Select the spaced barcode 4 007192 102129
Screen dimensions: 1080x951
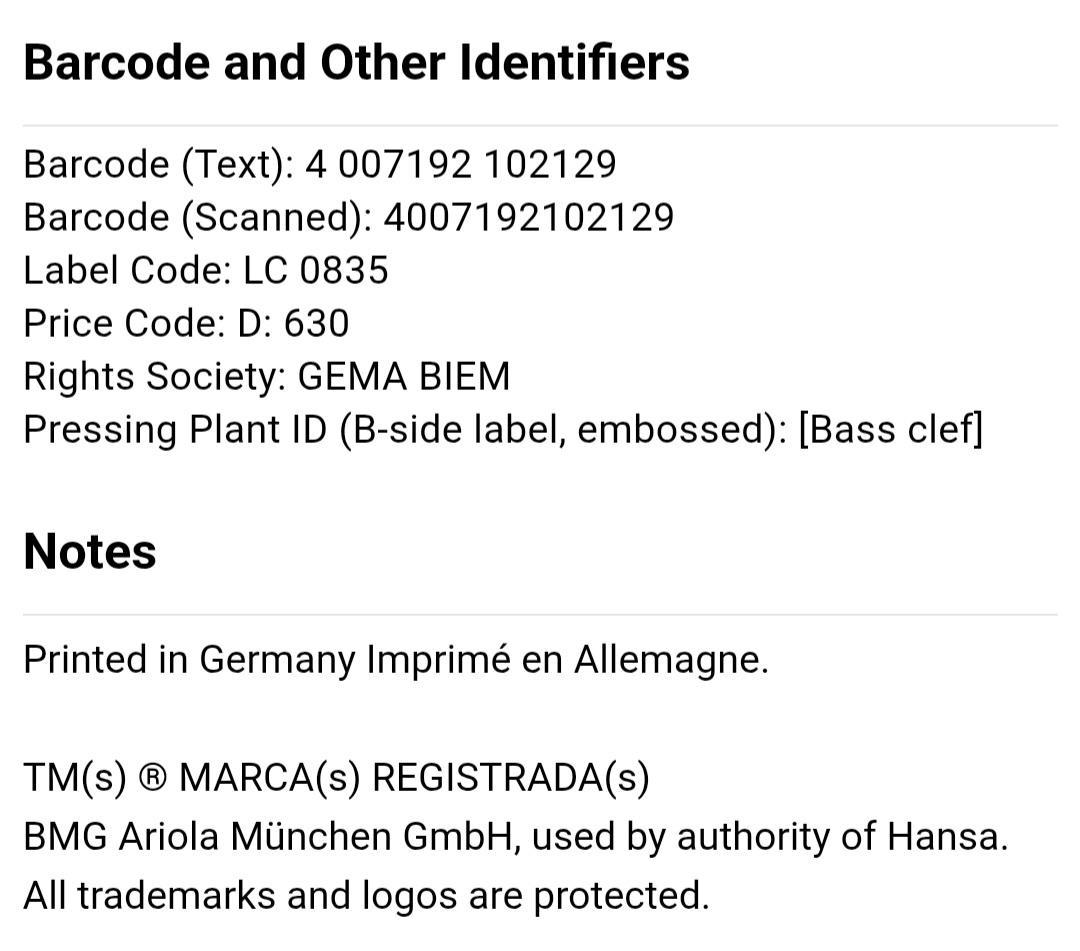pyautogui.click(x=461, y=165)
